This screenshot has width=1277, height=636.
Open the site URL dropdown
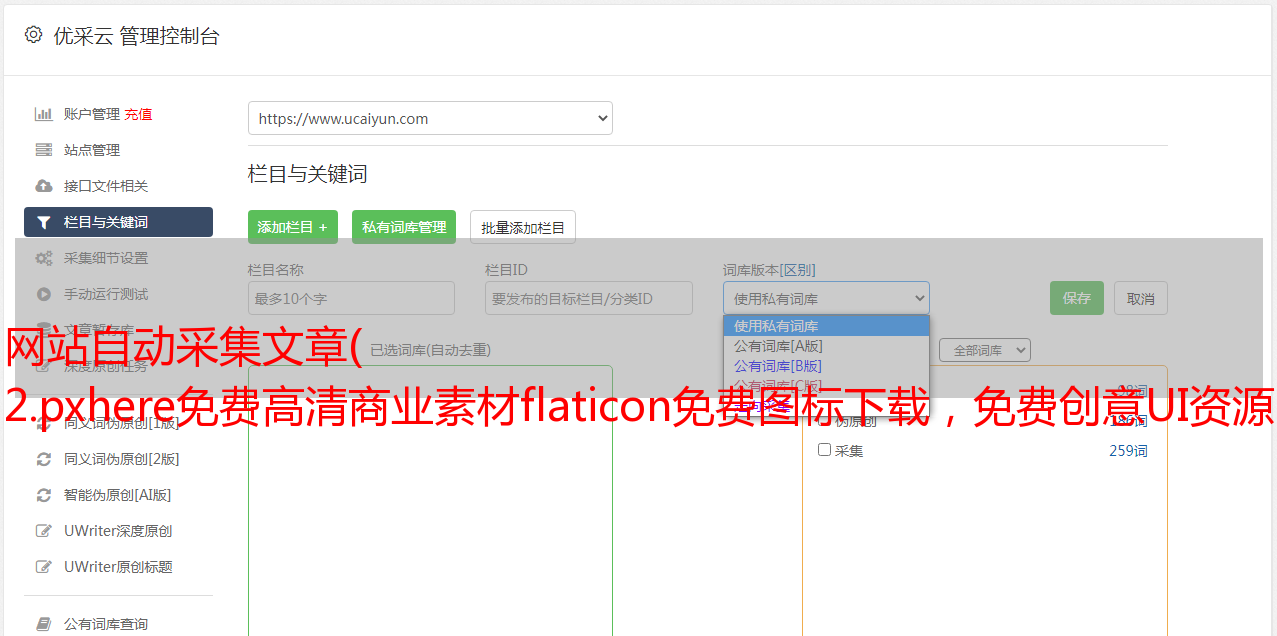coord(430,118)
